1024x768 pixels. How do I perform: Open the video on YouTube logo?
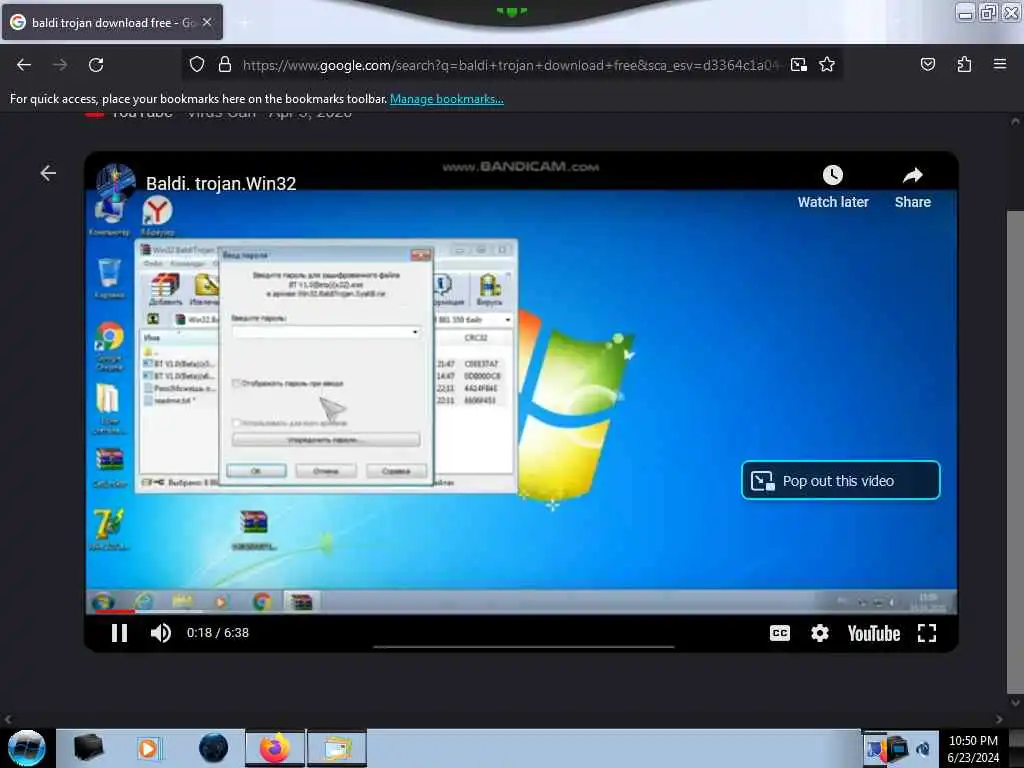pyautogui.click(x=874, y=633)
